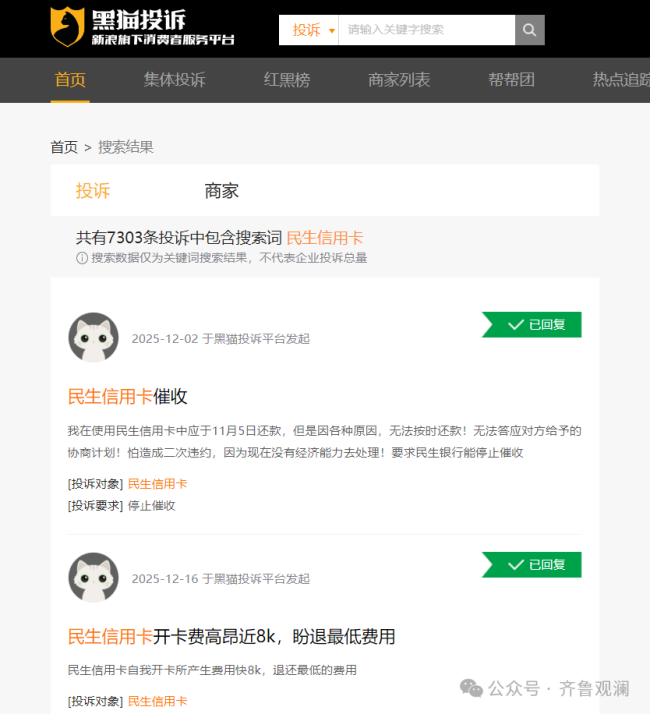Click the summary starting 我在使用民生信用卡中应于11月5日还款
Image resolution: width=650 pixels, height=714 pixels.
click(x=324, y=441)
